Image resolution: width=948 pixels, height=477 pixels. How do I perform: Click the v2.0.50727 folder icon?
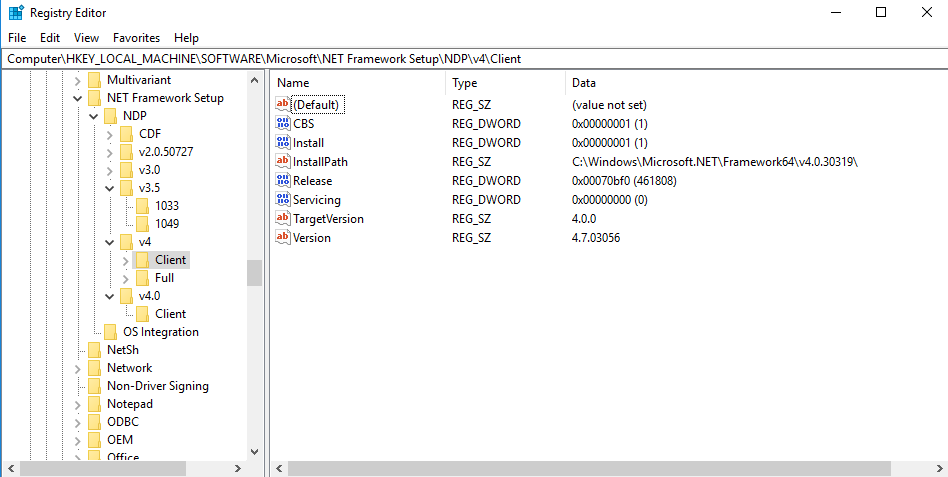[126, 152]
